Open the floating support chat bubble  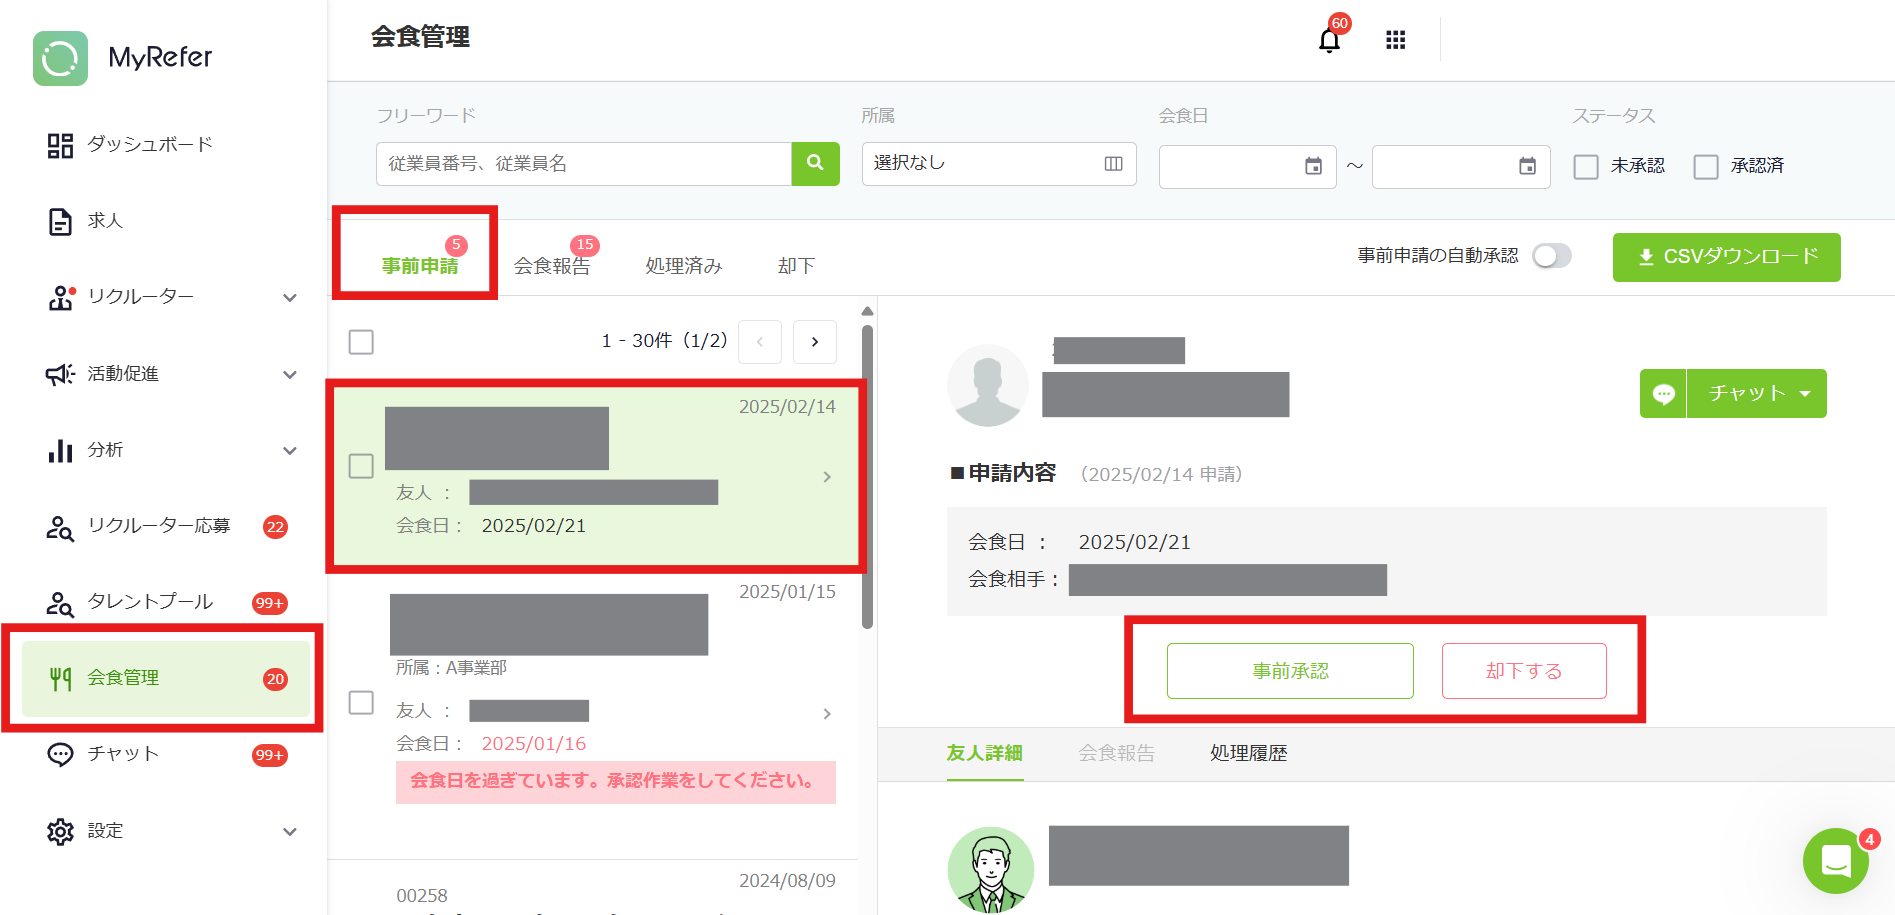pos(1835,860)
